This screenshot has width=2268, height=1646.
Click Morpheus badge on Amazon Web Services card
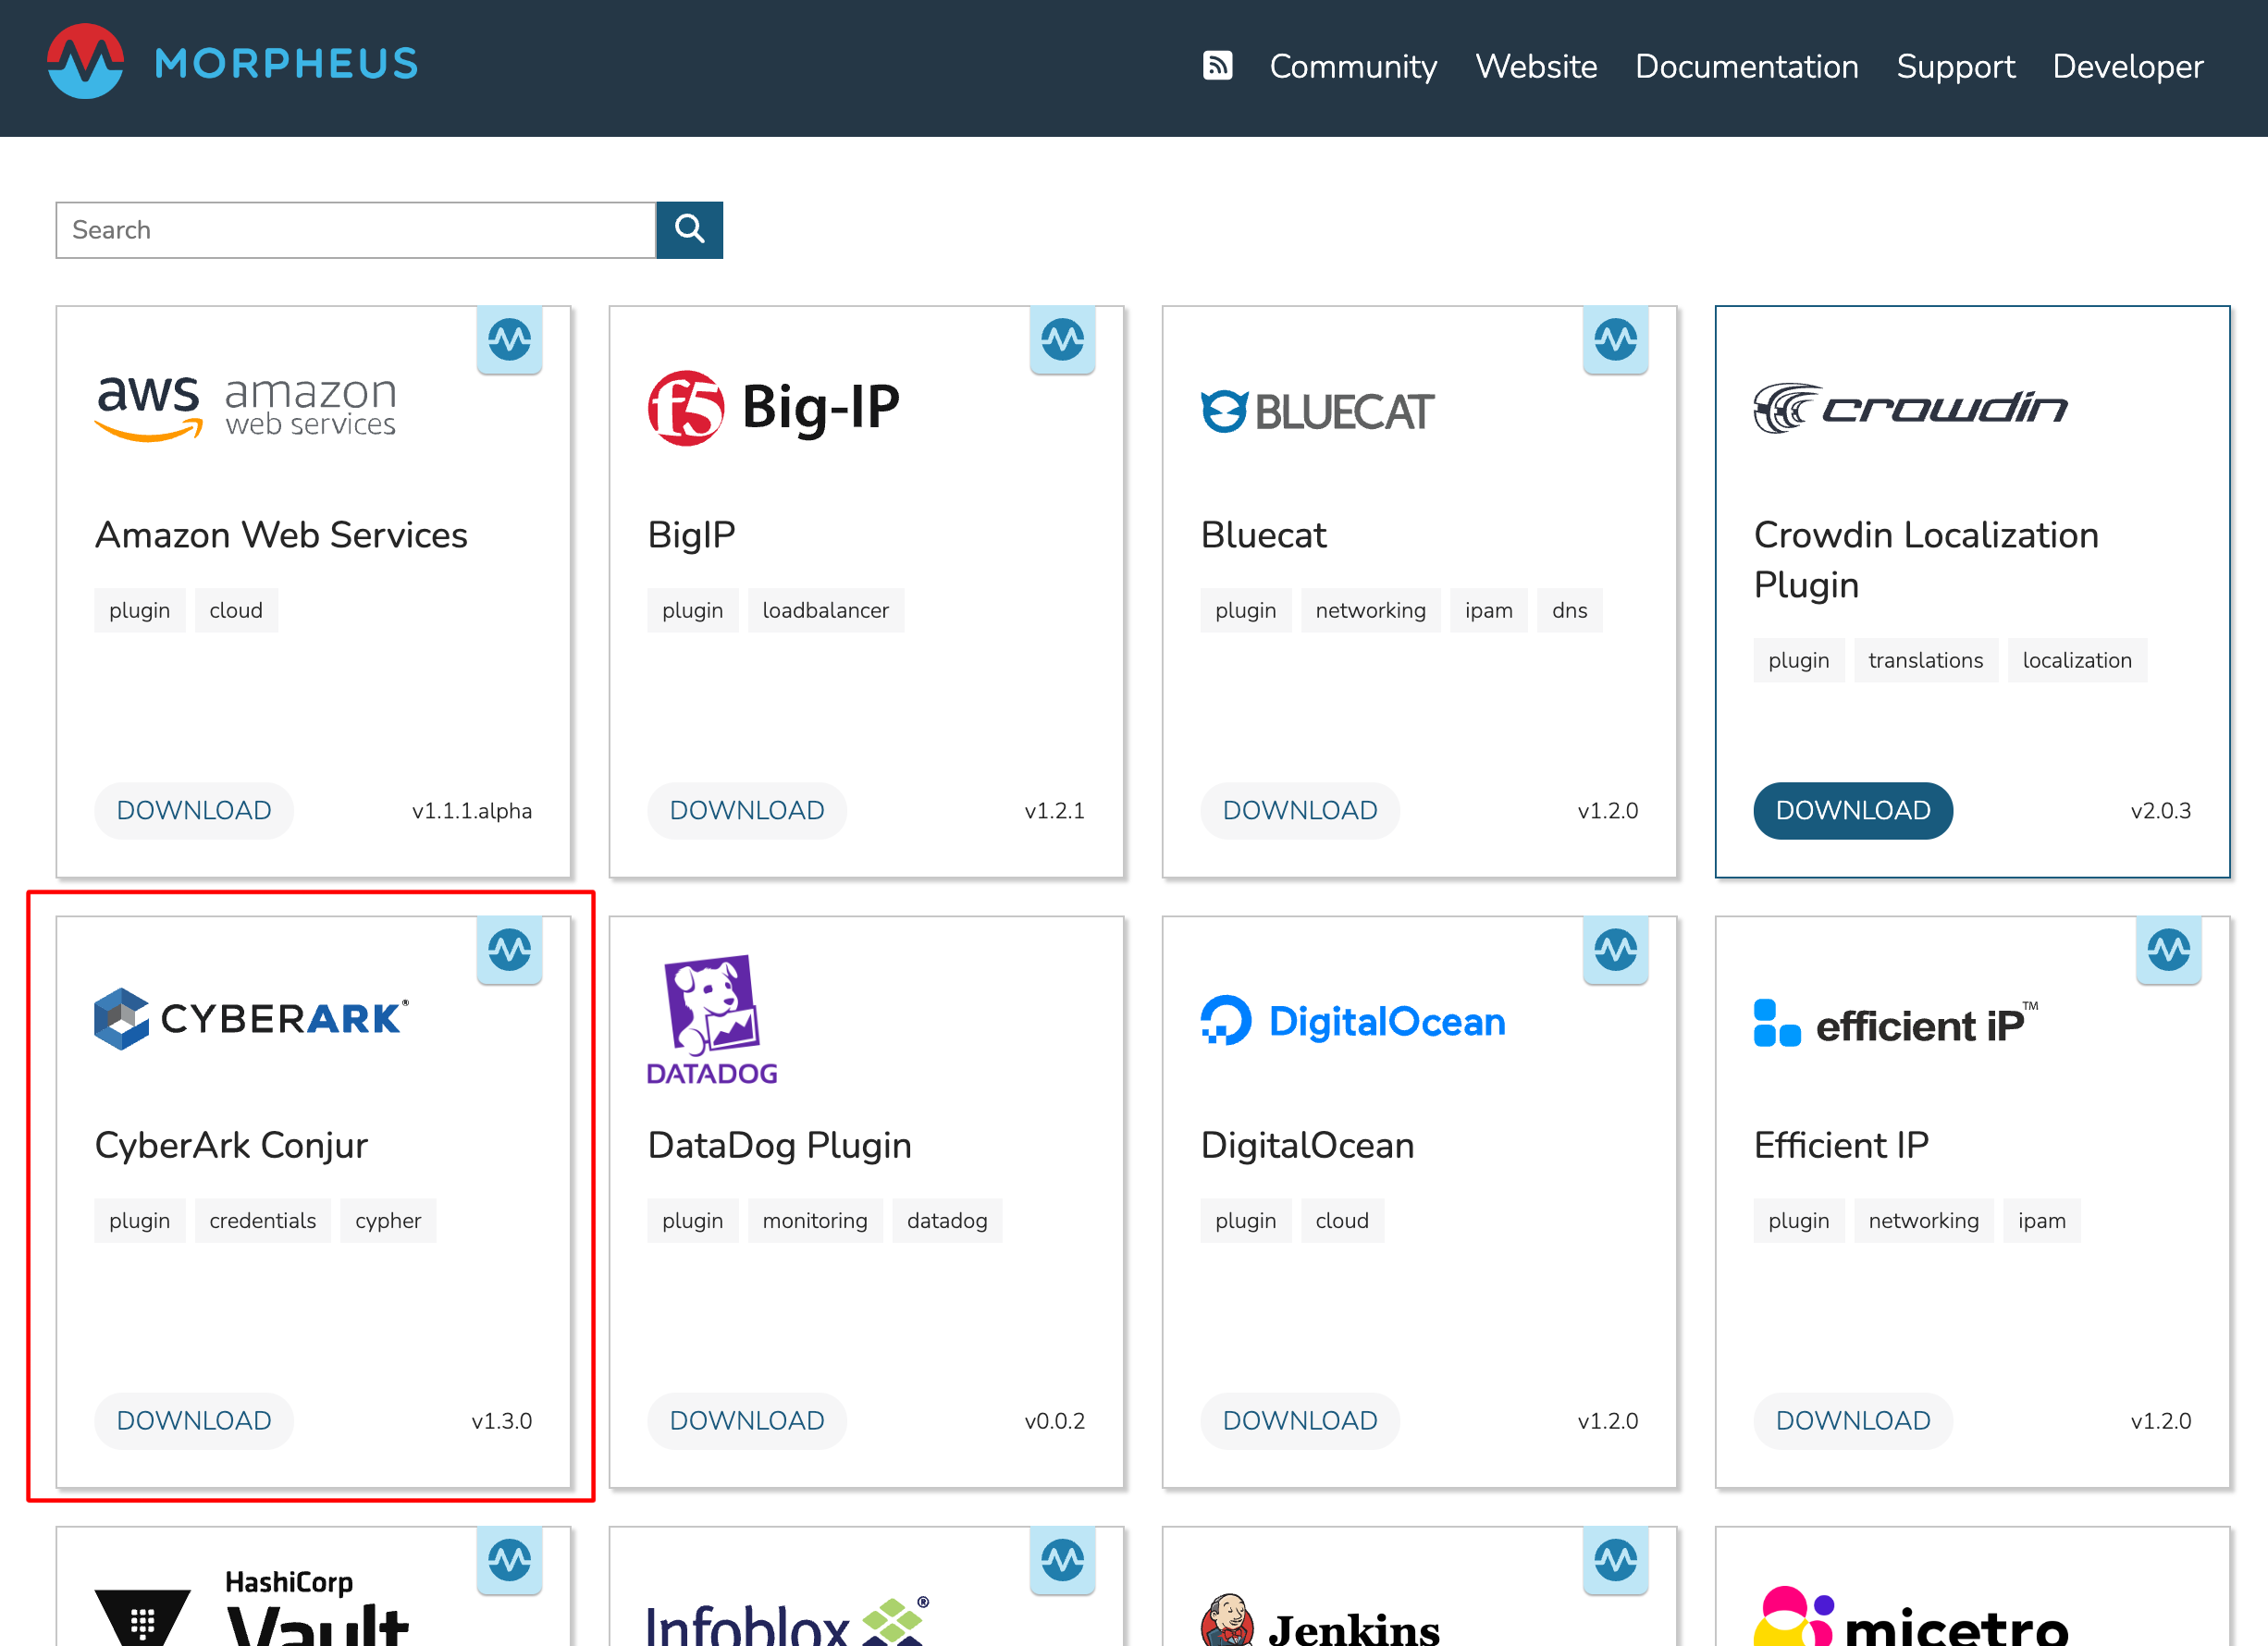pos(509,340)
